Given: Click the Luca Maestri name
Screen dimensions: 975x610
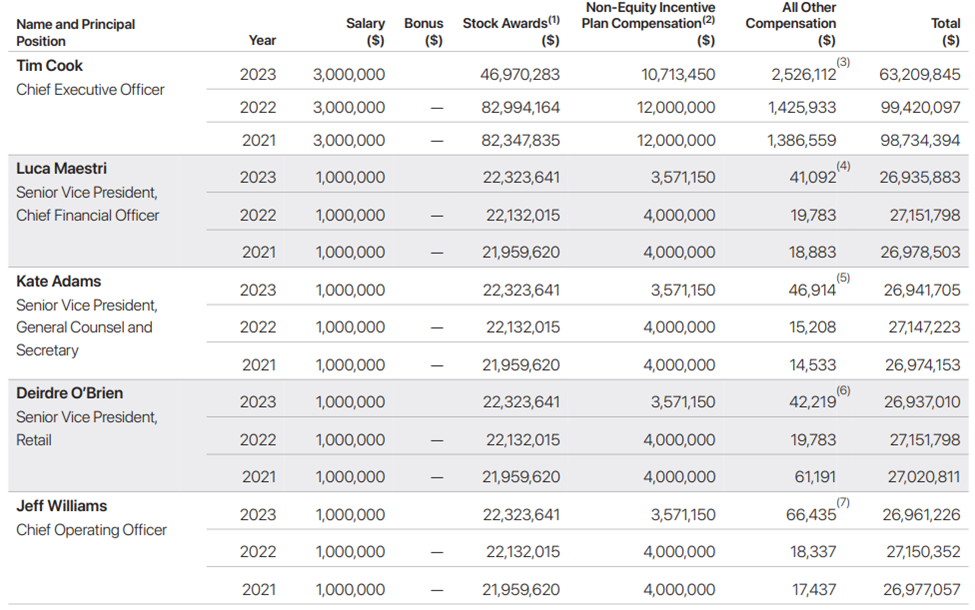Looking at the screenshot, I should 62,169.
